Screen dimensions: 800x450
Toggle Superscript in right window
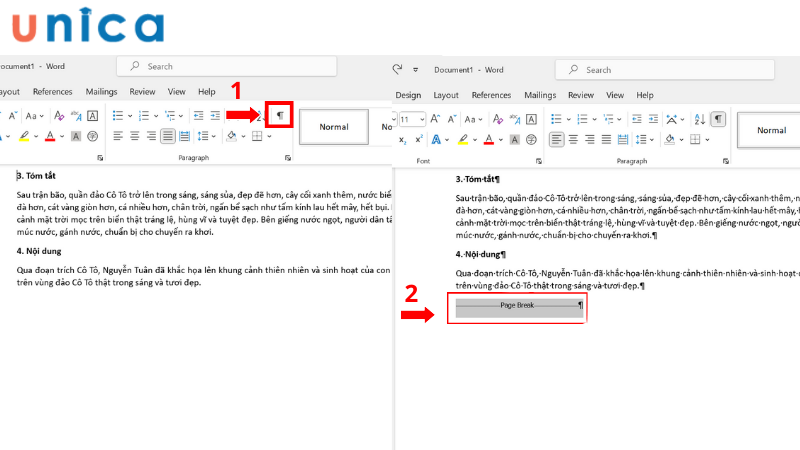point(419,140)
